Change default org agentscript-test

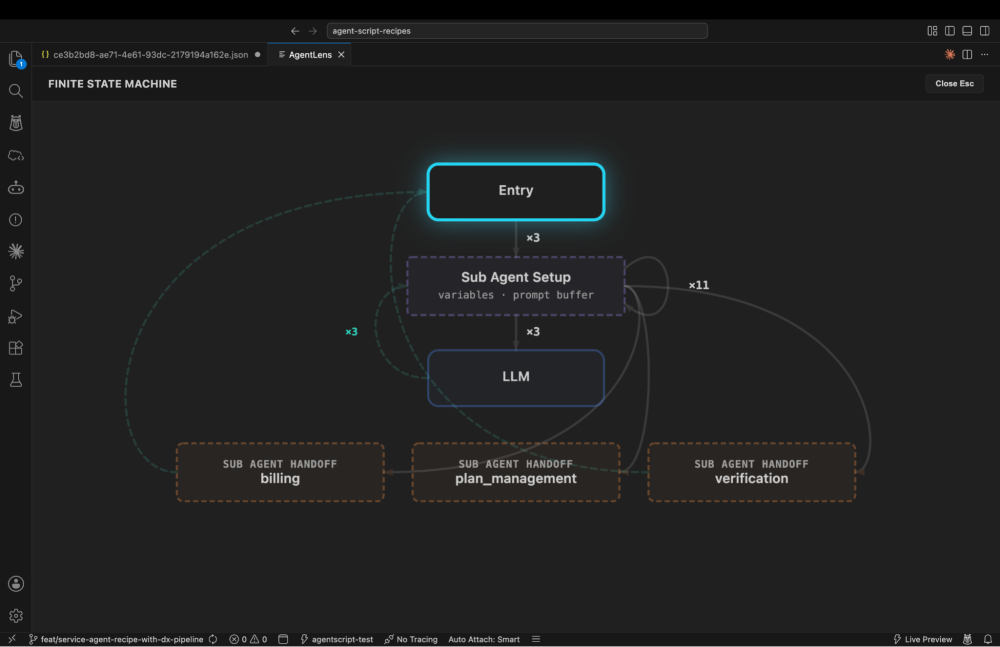(x=337, y=639)
